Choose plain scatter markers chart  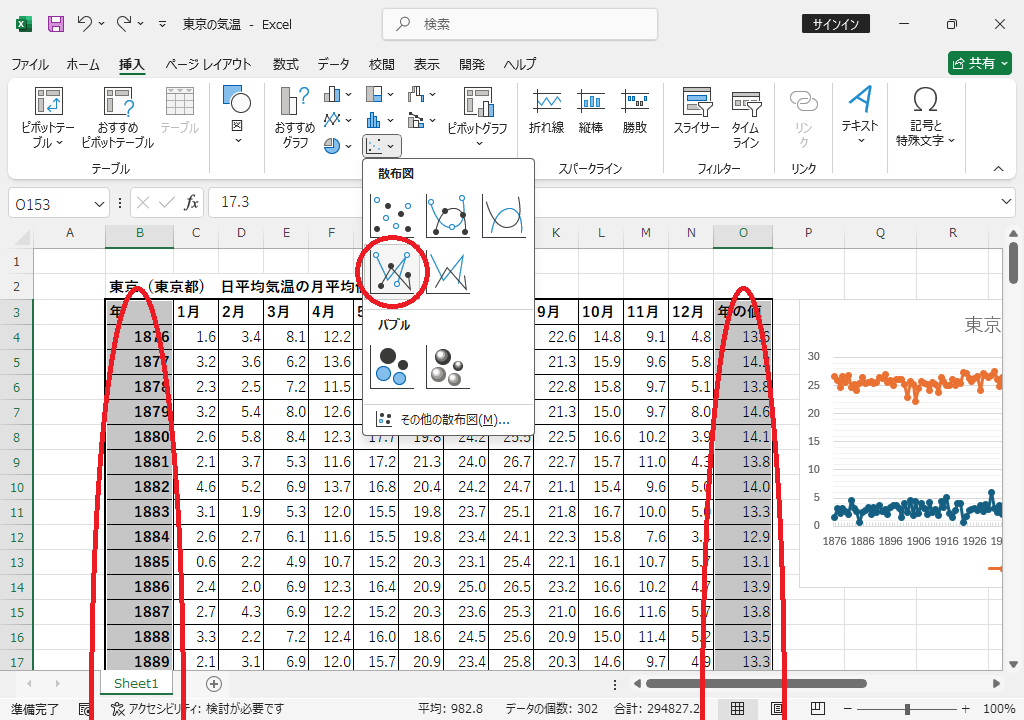point(392,215)
